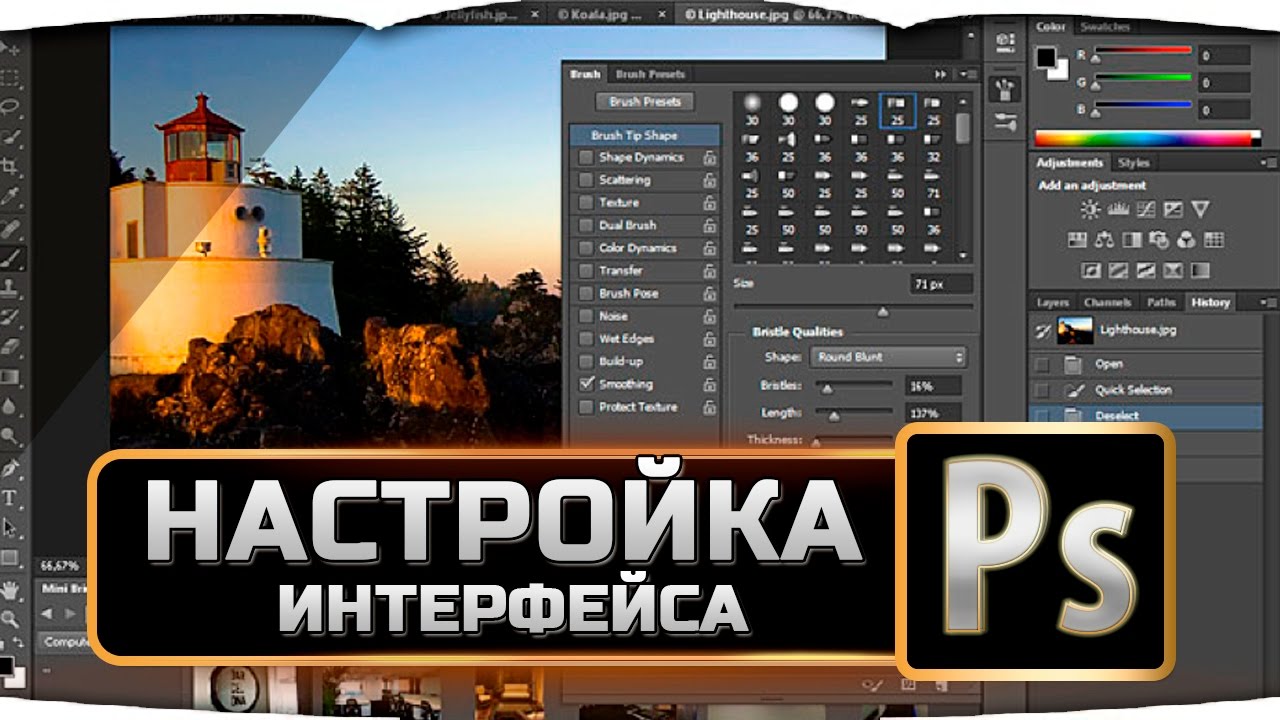Select the Eyedropper tool
The height and width of the screenshot is (720, 1280).
(11, 196)
